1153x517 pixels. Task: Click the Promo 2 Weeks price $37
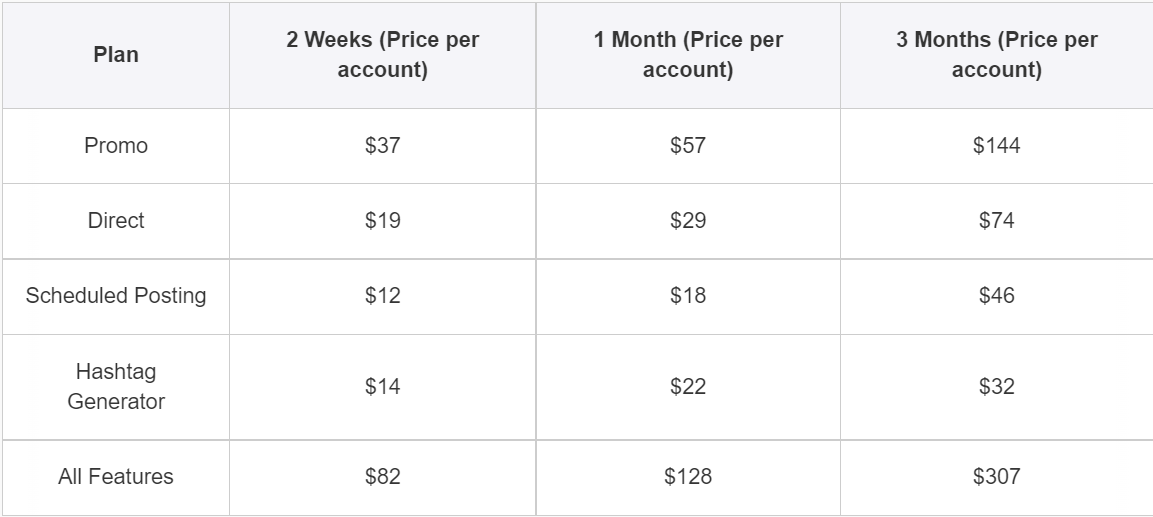[x=383, y=146]
